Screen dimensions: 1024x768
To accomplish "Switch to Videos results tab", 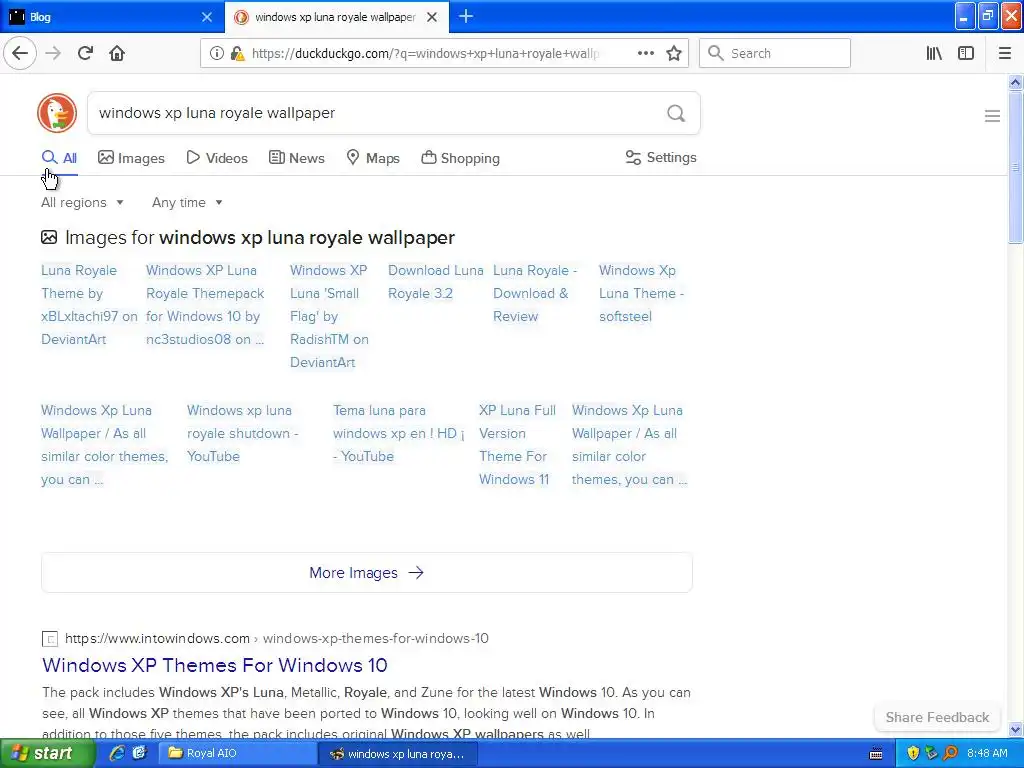I will pos(217,158).
